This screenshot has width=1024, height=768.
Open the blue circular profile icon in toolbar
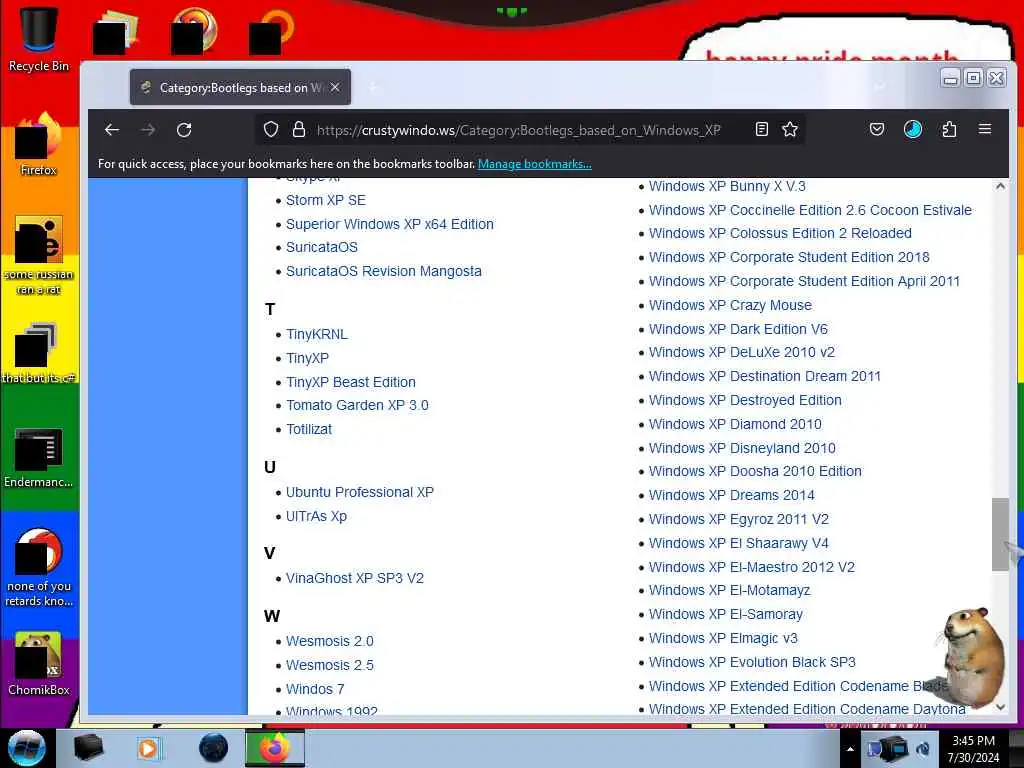(912, 129)
